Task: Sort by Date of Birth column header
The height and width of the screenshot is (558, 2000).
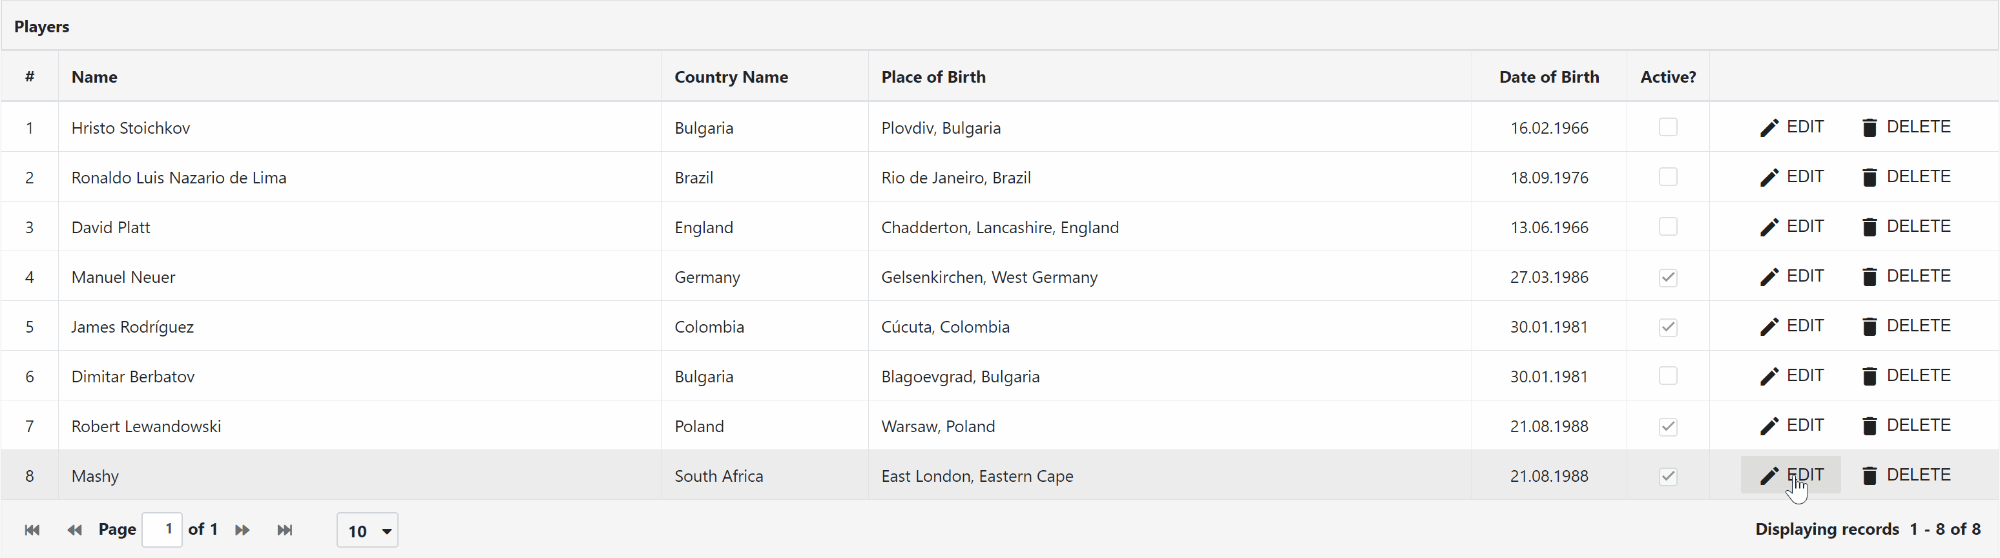Action: coord(1548,77)
